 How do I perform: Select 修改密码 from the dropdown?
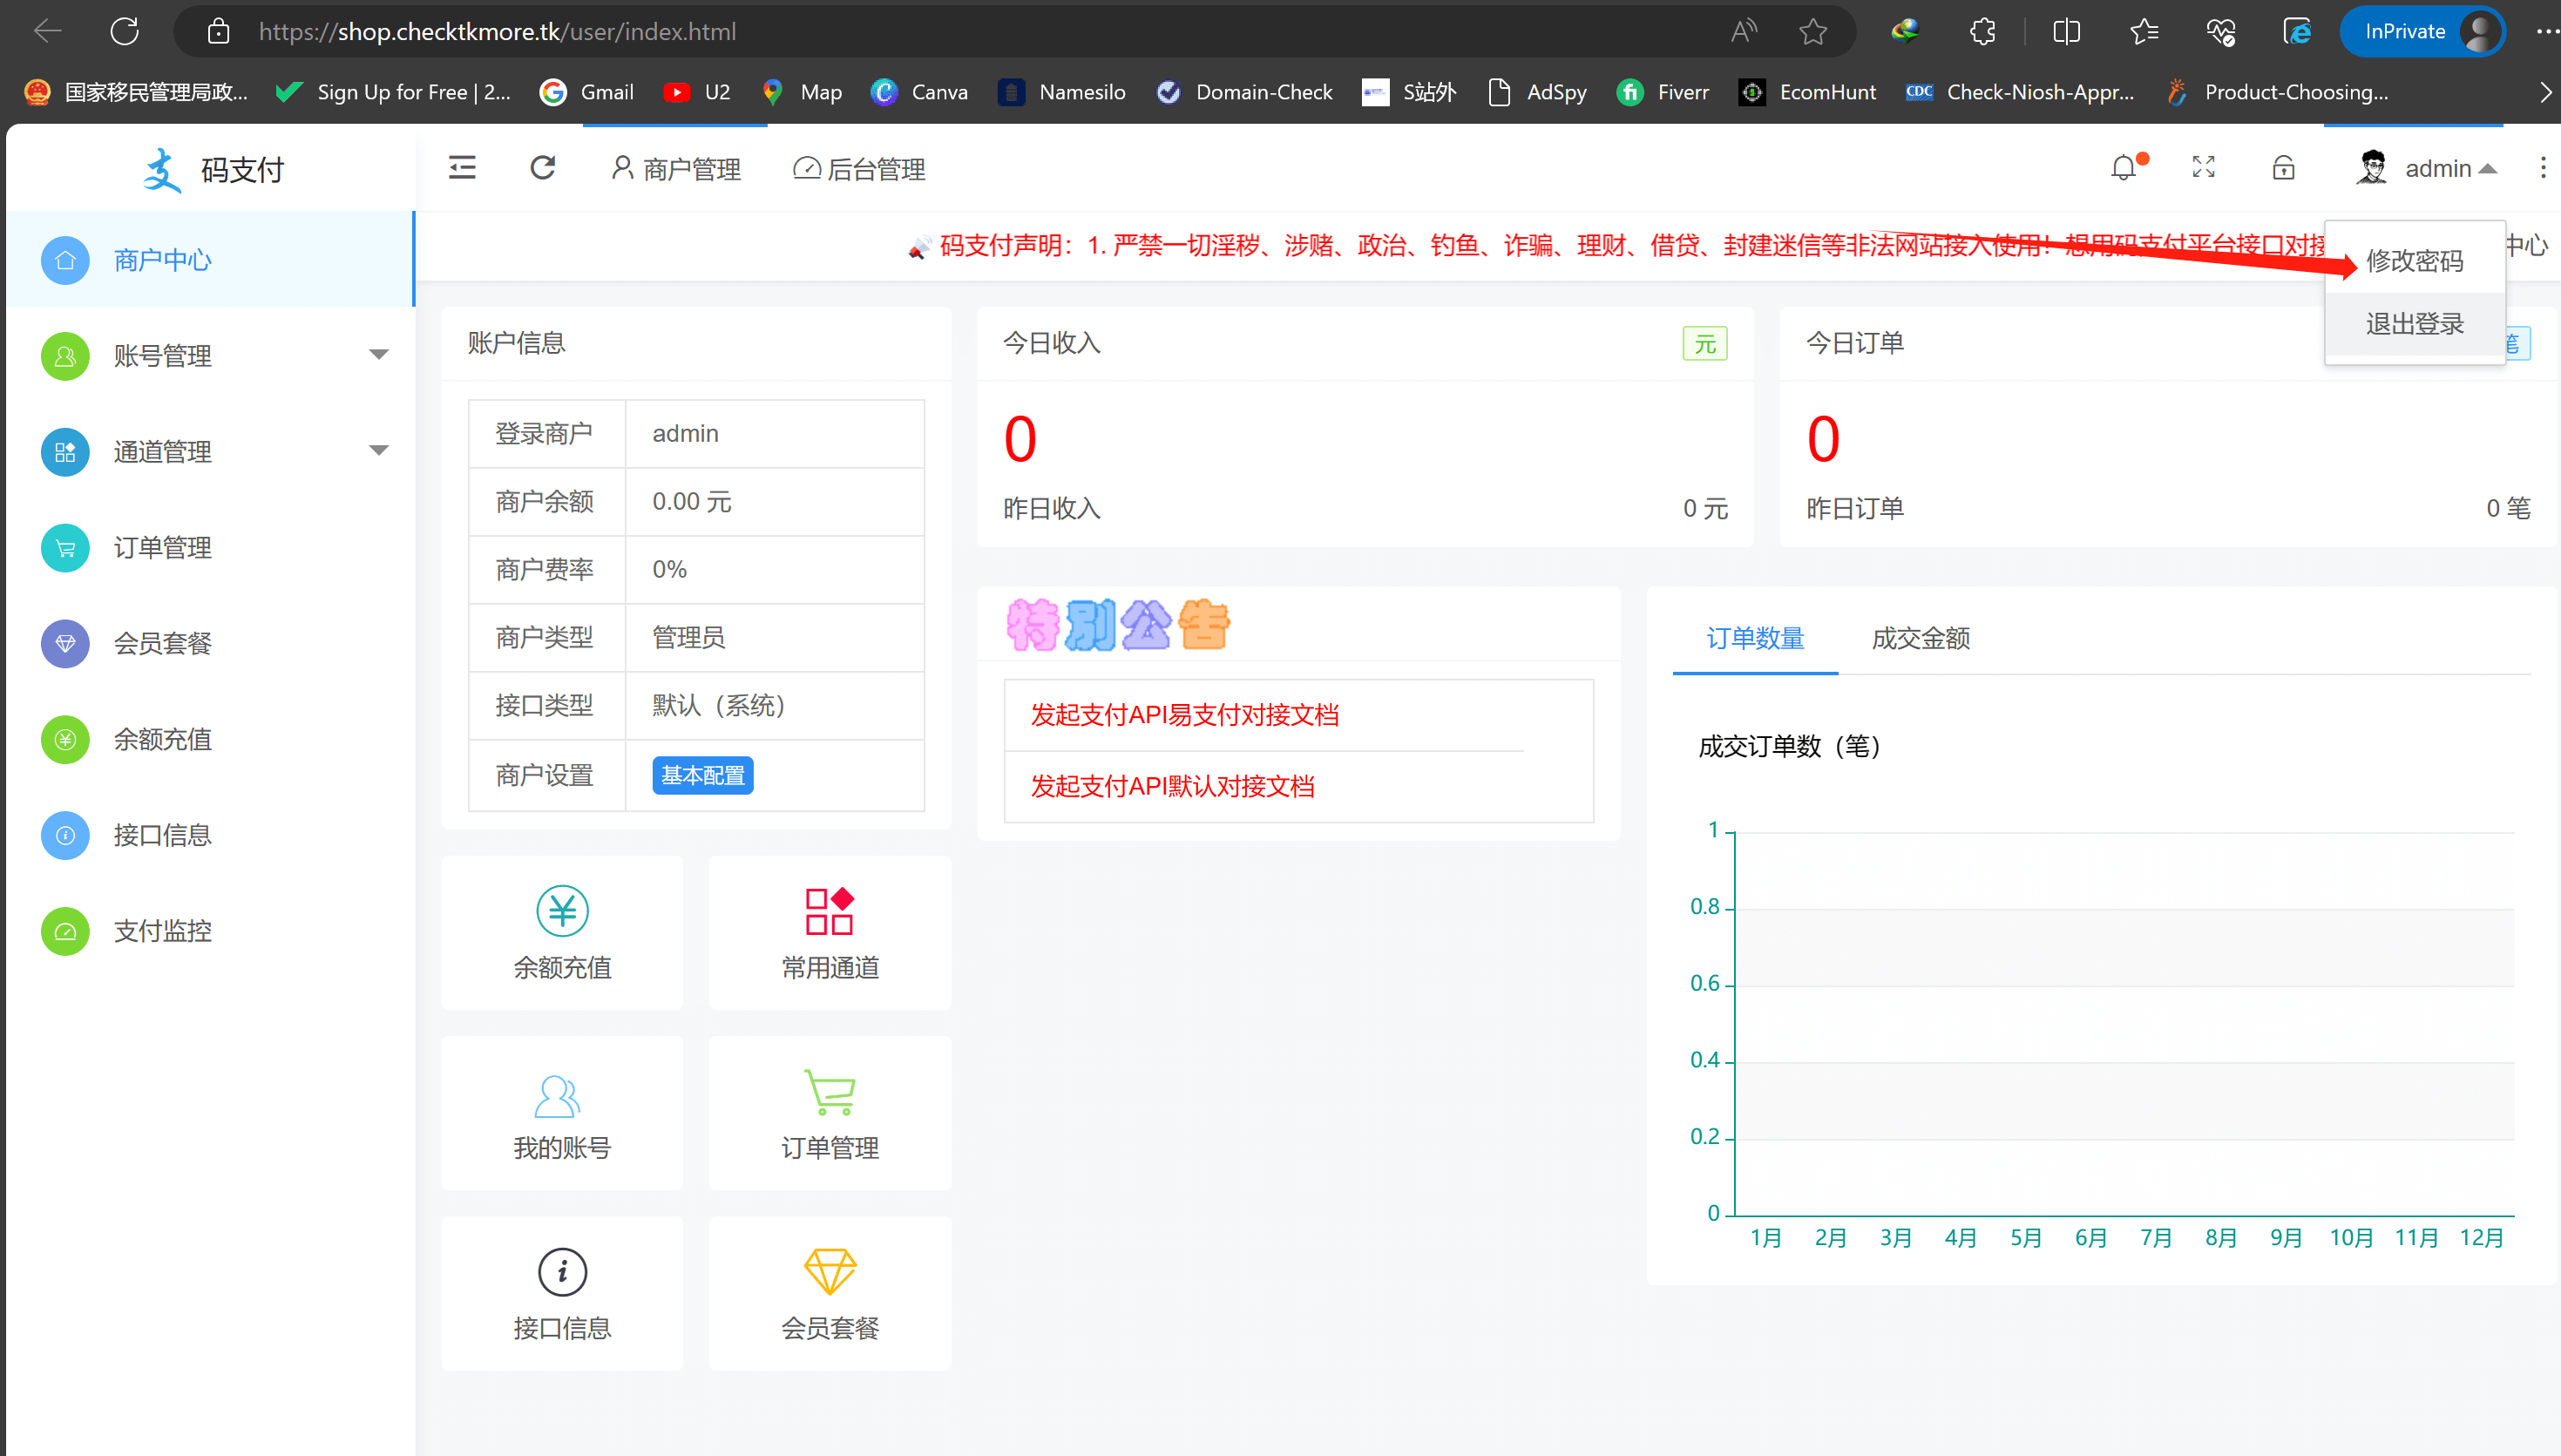pos(2414,261)
